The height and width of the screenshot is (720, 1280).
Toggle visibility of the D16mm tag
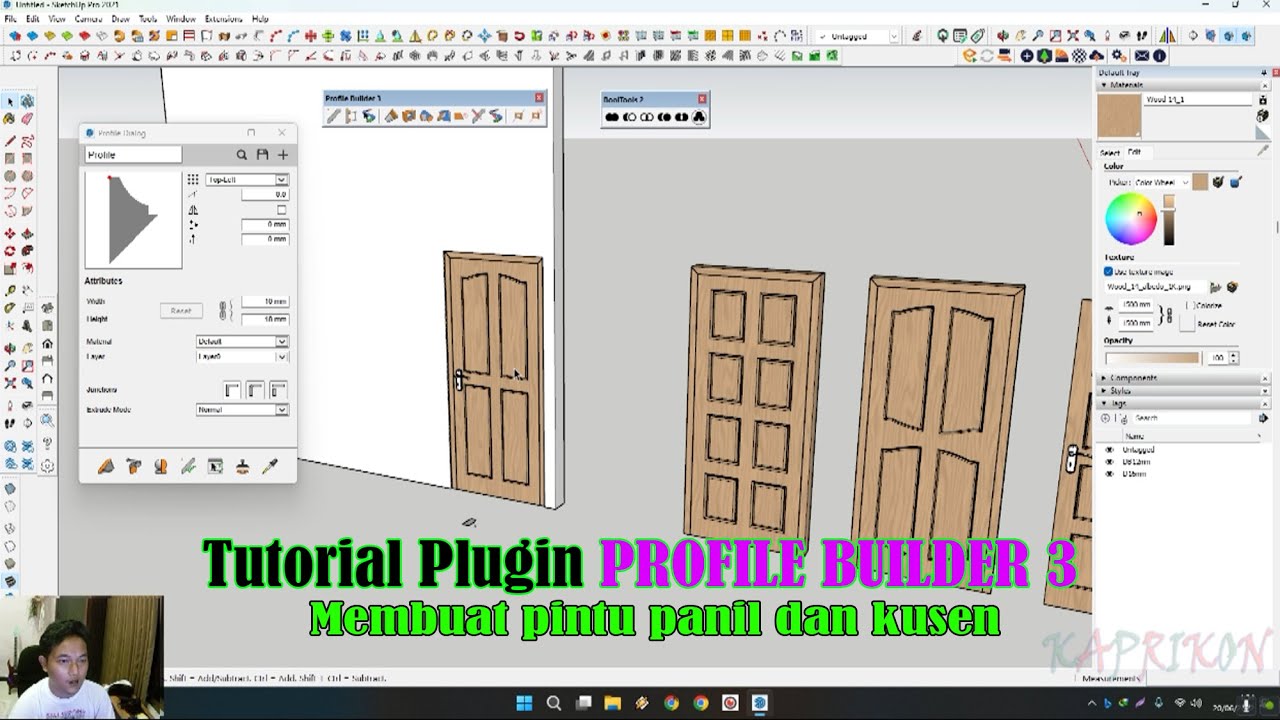[x=1109, y=474]
